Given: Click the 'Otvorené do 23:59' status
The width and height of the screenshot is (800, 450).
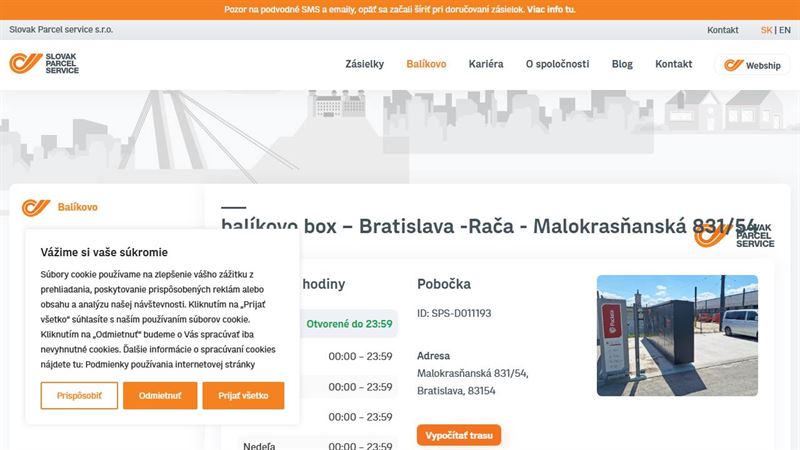Looking at the screenshot, I should coord(349,323).
